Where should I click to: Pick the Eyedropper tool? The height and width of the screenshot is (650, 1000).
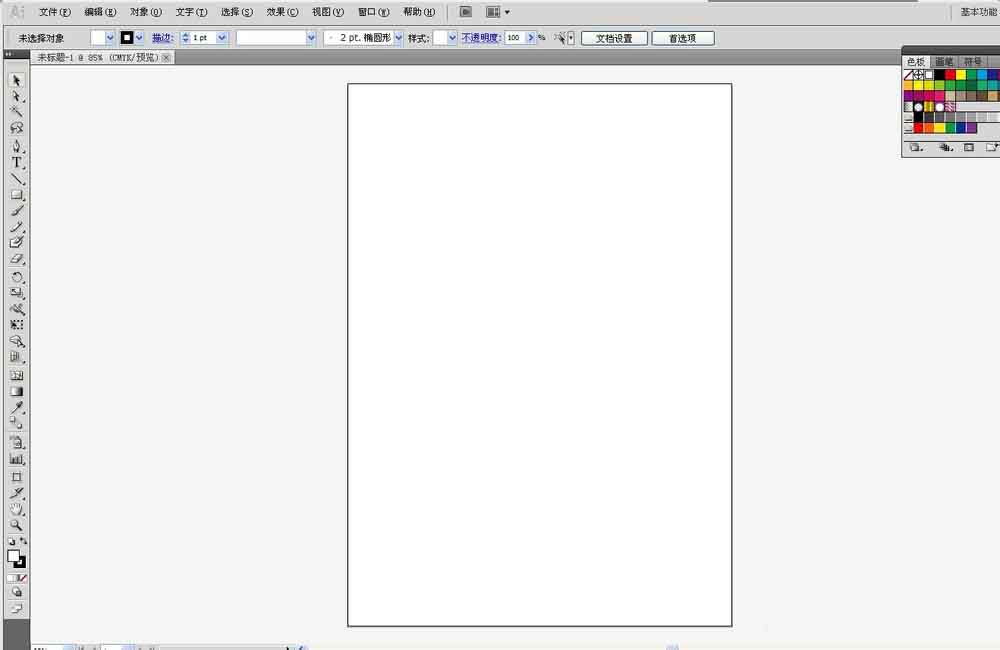[x=17, y=407]
